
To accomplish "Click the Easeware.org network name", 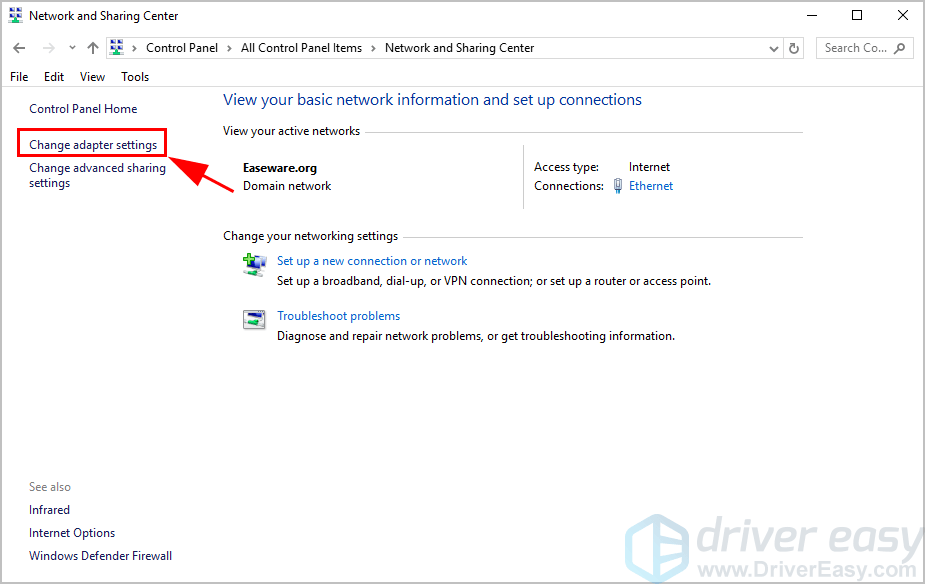I will (280, 168).
